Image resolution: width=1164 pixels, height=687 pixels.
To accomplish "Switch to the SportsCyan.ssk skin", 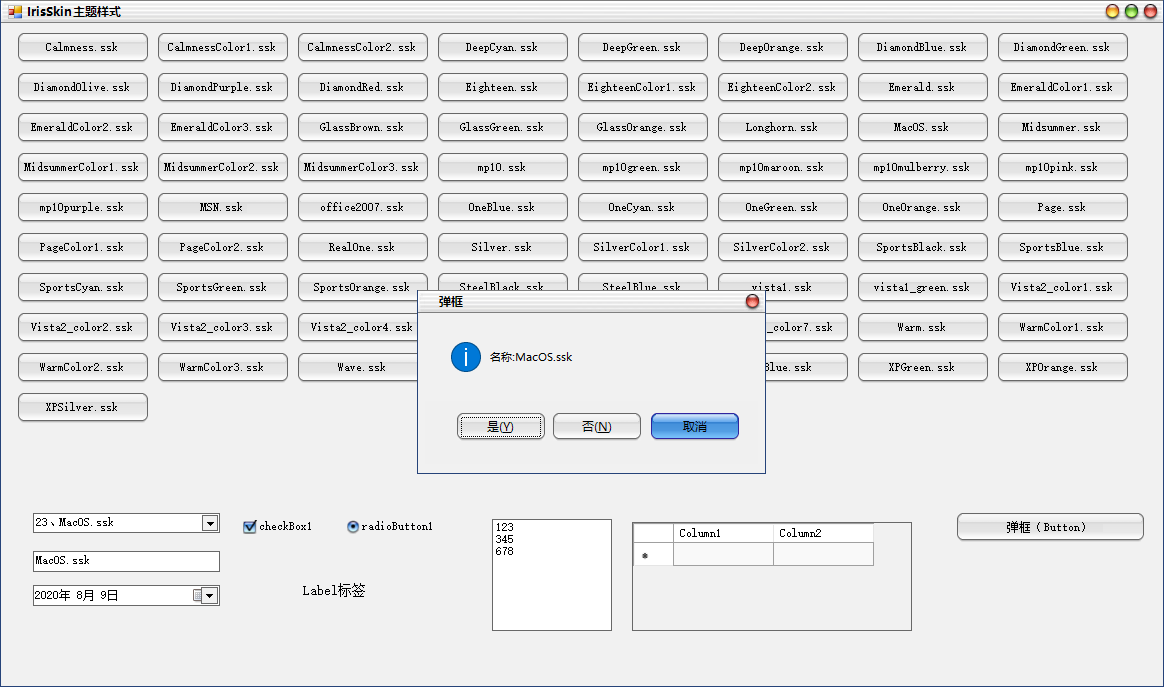I will [82, 287].
